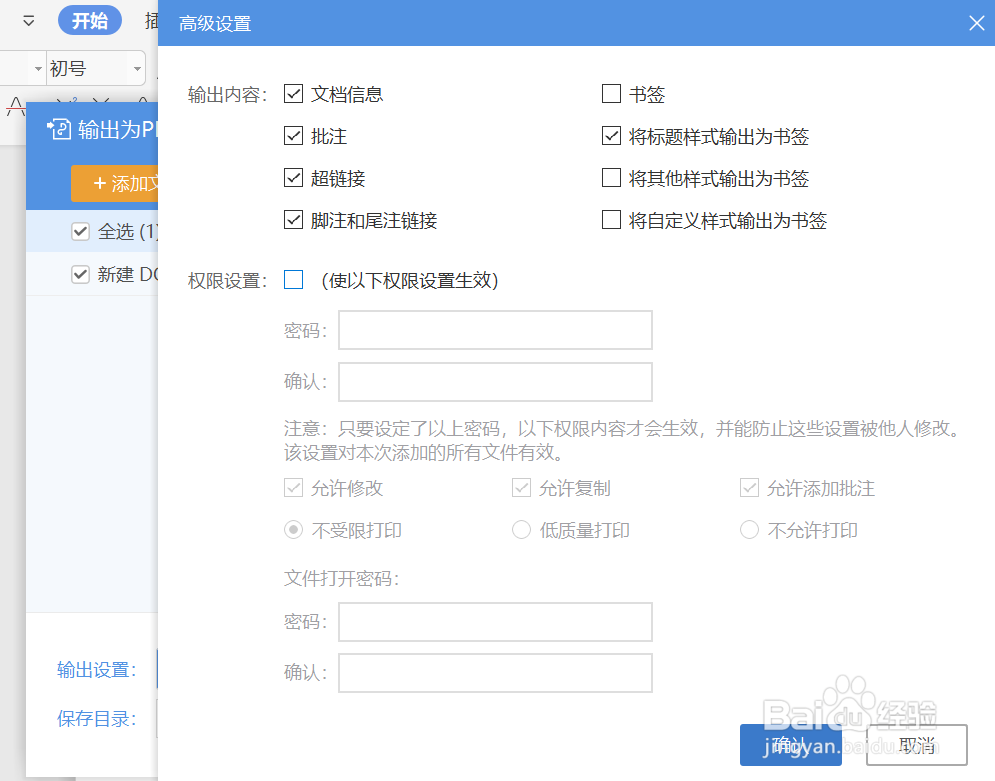Switch to the 开始 ribbon tab
Screen dimensions: 995x781
point(89,20)
